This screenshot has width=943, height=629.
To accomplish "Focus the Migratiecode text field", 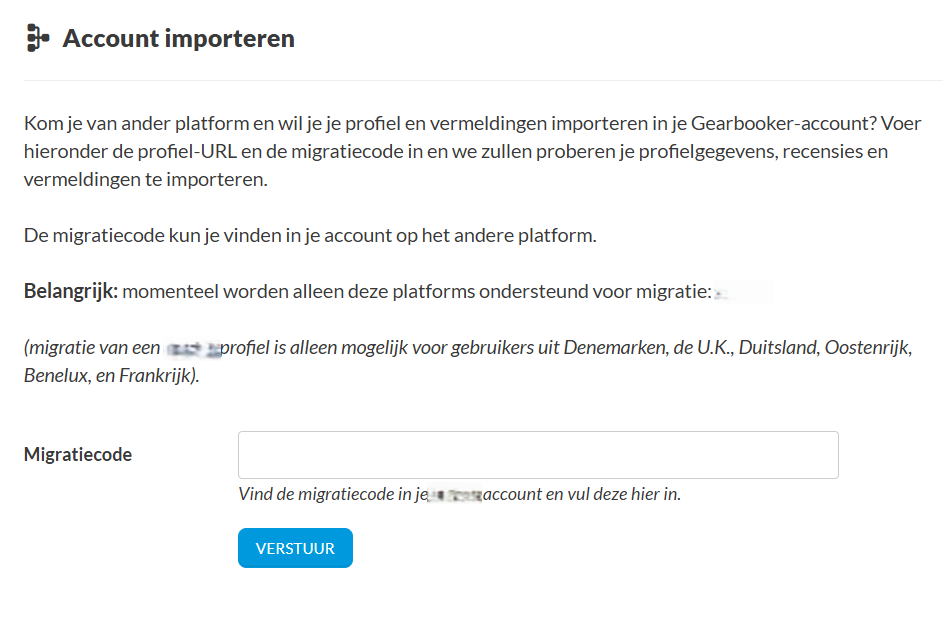I will [x=537, y=455].
